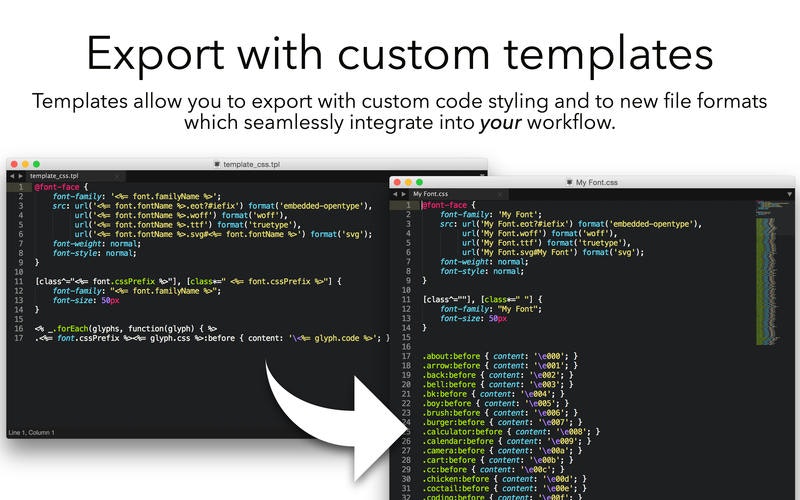Click 'font-style: normal;' in My Font.css window
This screenshot has height=500, width=800.
(482, 271)
